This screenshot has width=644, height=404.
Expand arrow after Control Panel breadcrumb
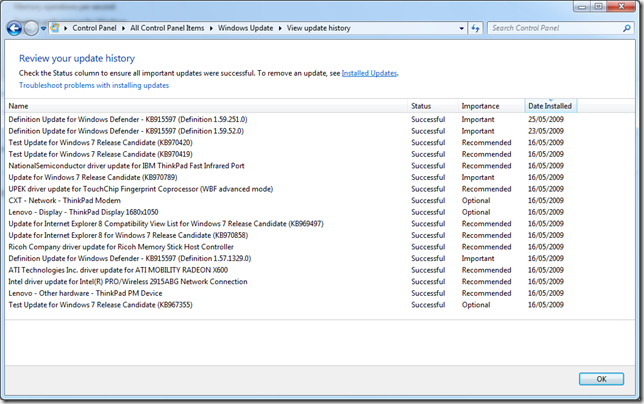tap(123, 28)
